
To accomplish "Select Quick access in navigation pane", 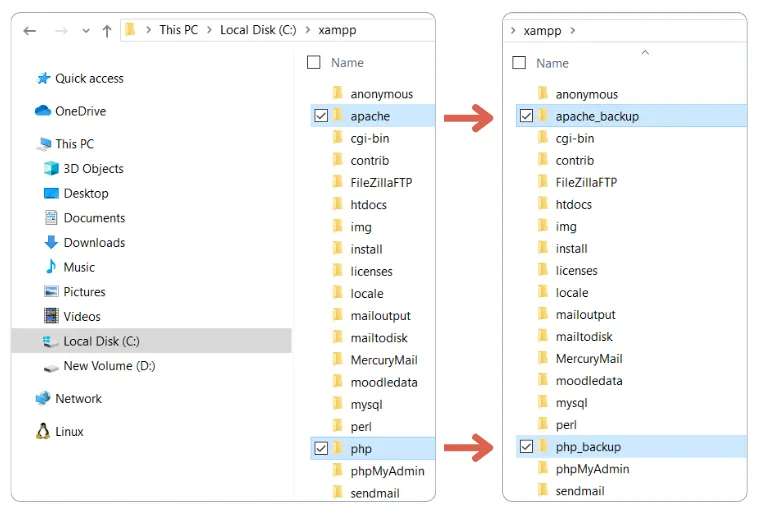I will [x=89, y=78].
